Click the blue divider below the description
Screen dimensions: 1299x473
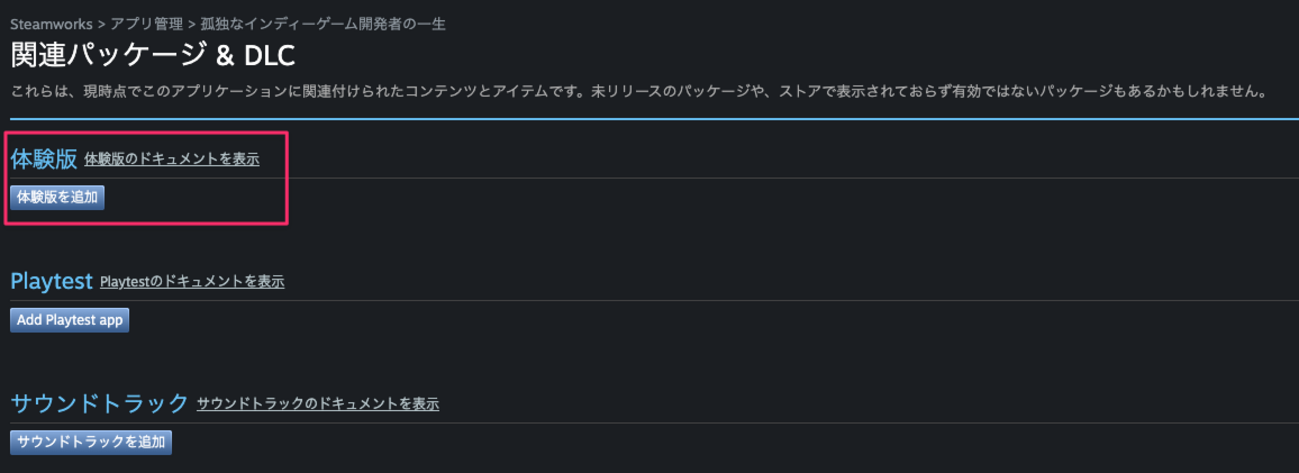[x=650, y=119]
